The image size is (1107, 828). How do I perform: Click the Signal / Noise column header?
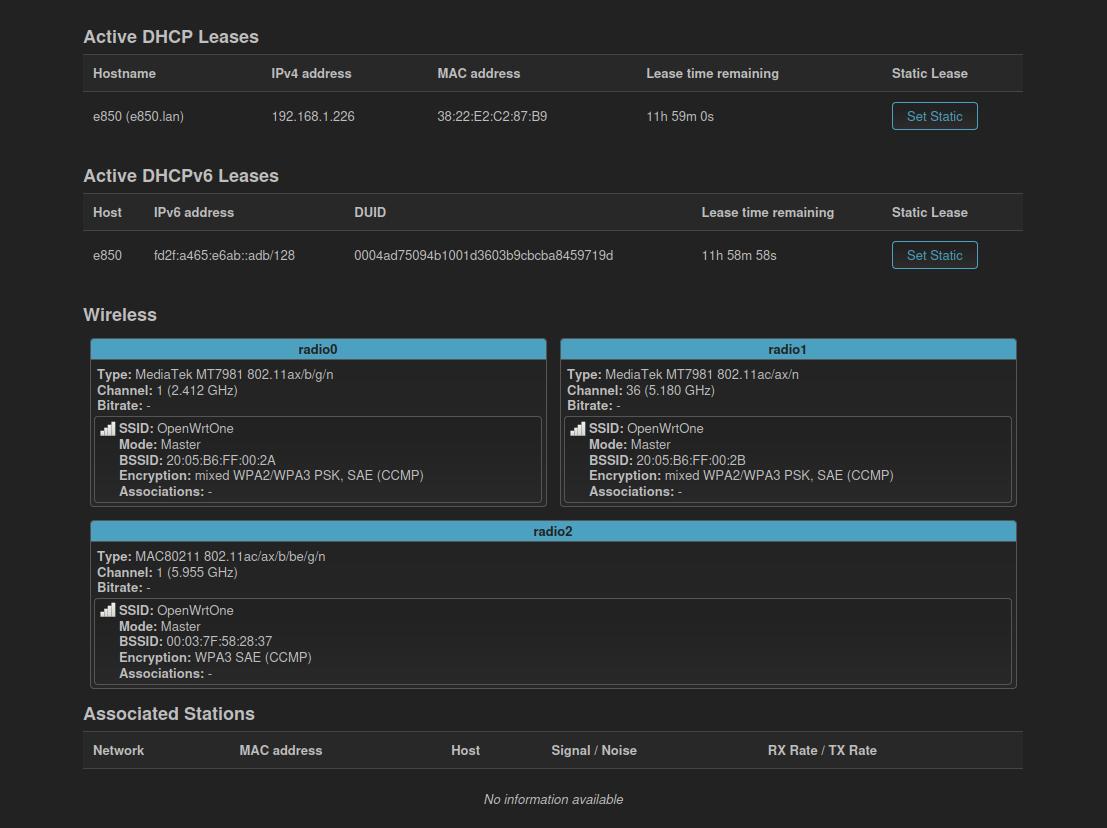[x=593, y=750]
